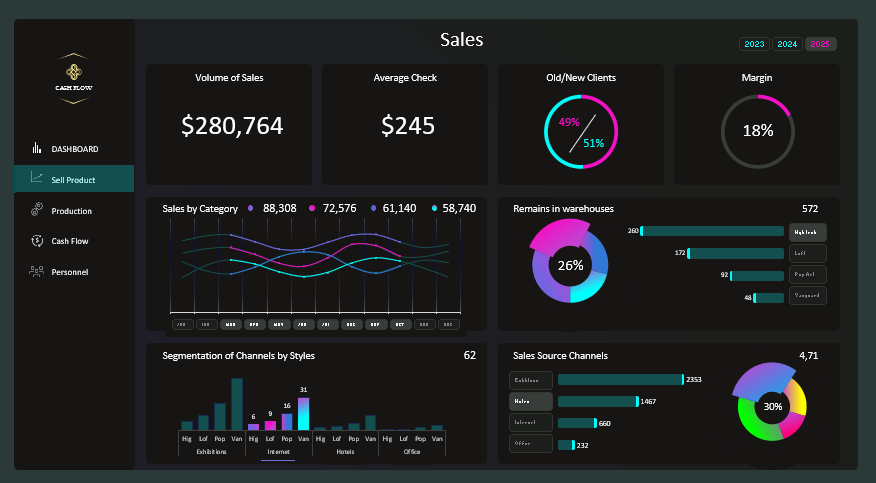Click the Production gears icon

pyautogui.click(x=36, y=210)
